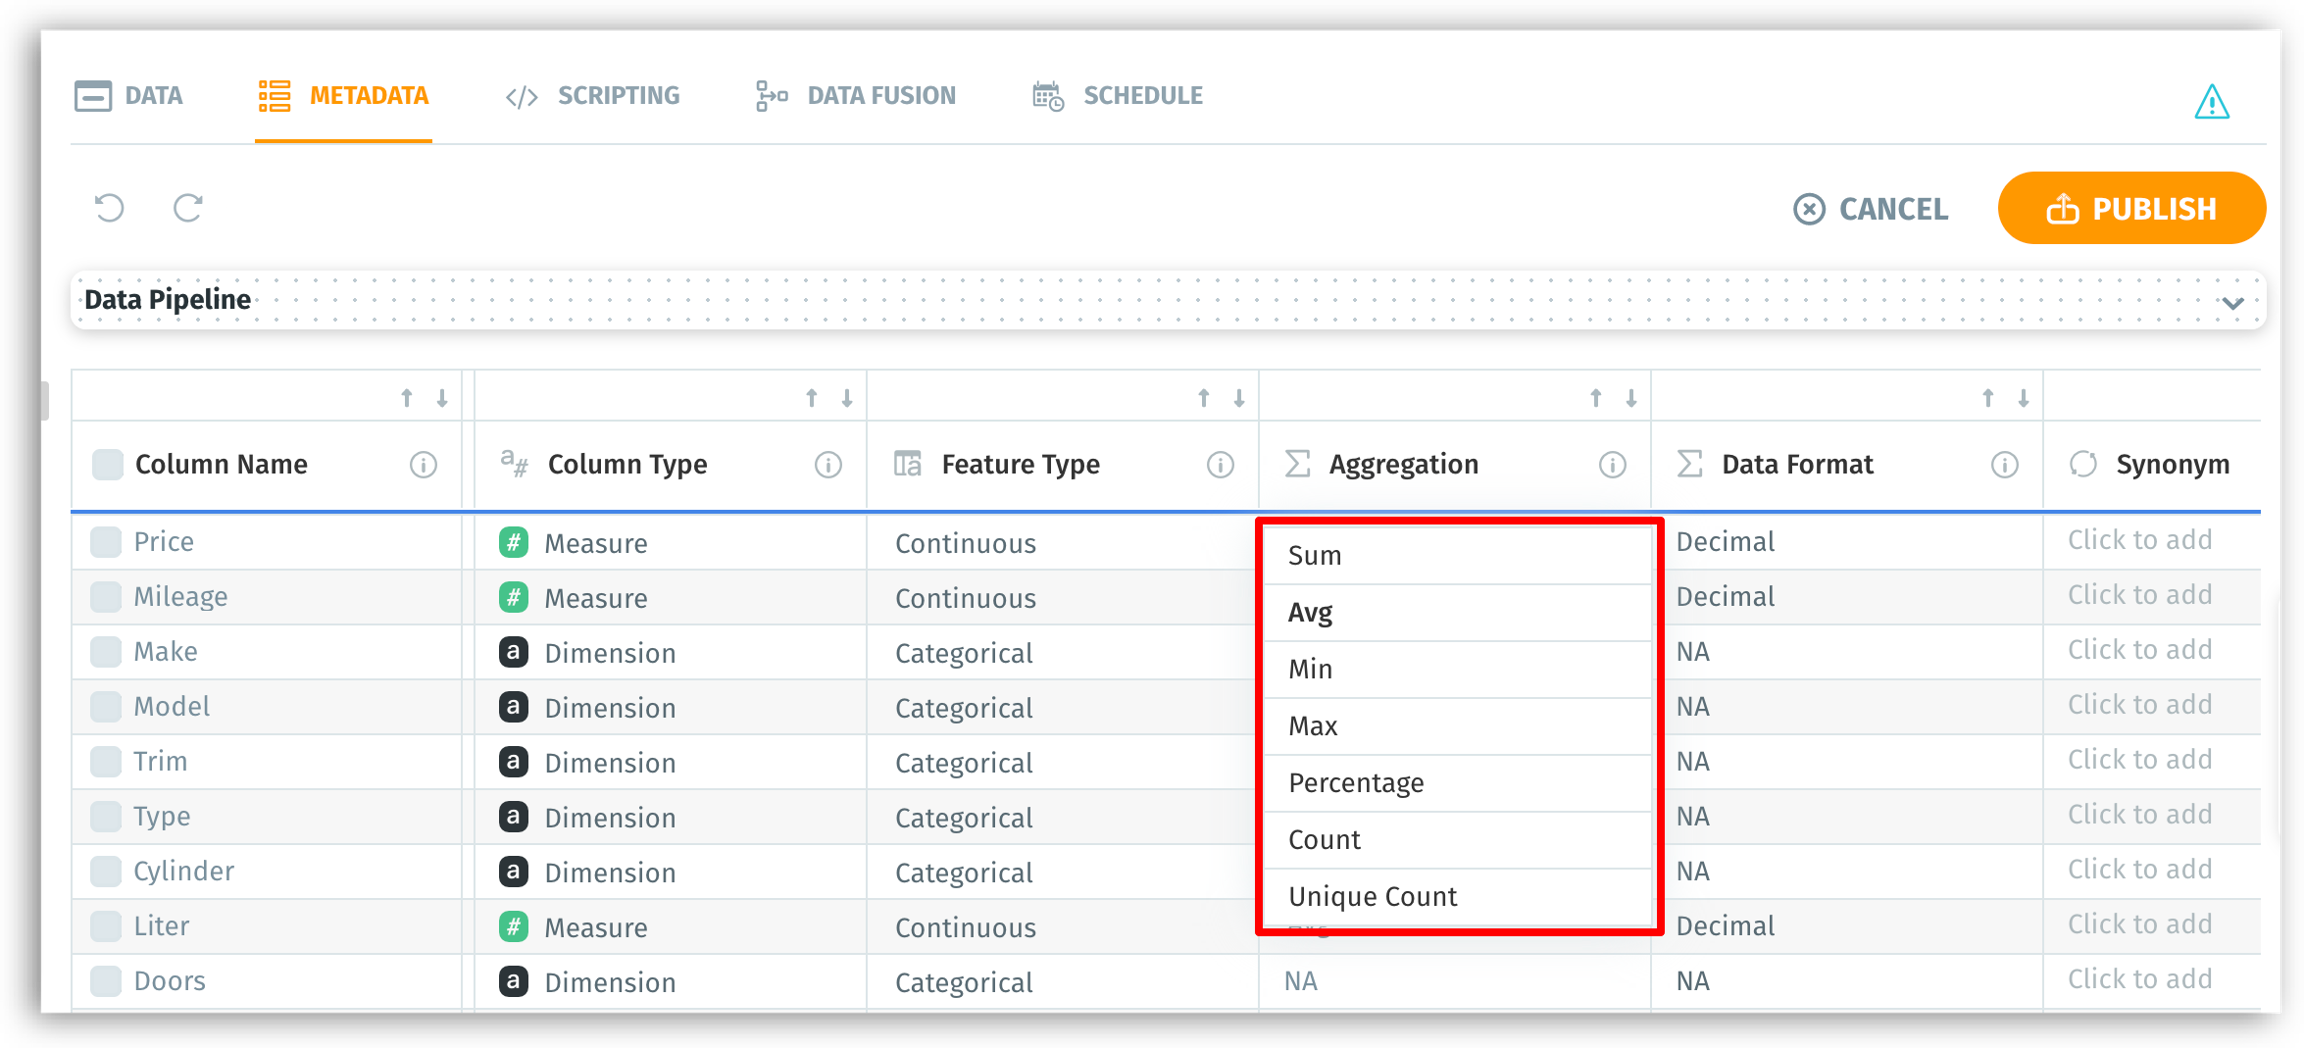Select all via Column Name header checkbox
Viewport: 2304px width, 1048px height.
107,465
